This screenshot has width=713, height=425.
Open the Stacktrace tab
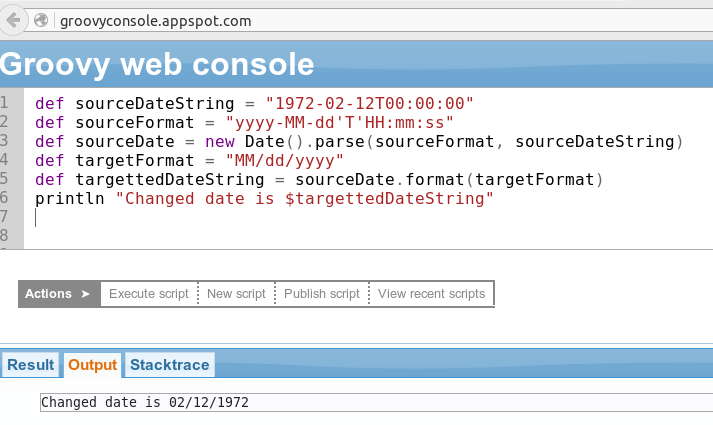point(170,365)
